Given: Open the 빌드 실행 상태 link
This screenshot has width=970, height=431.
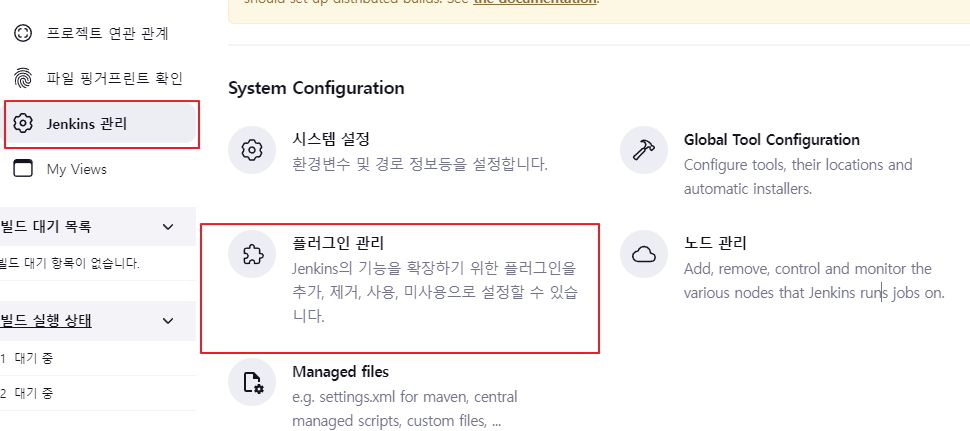Looking at the screenshot, I should point(46,321).
